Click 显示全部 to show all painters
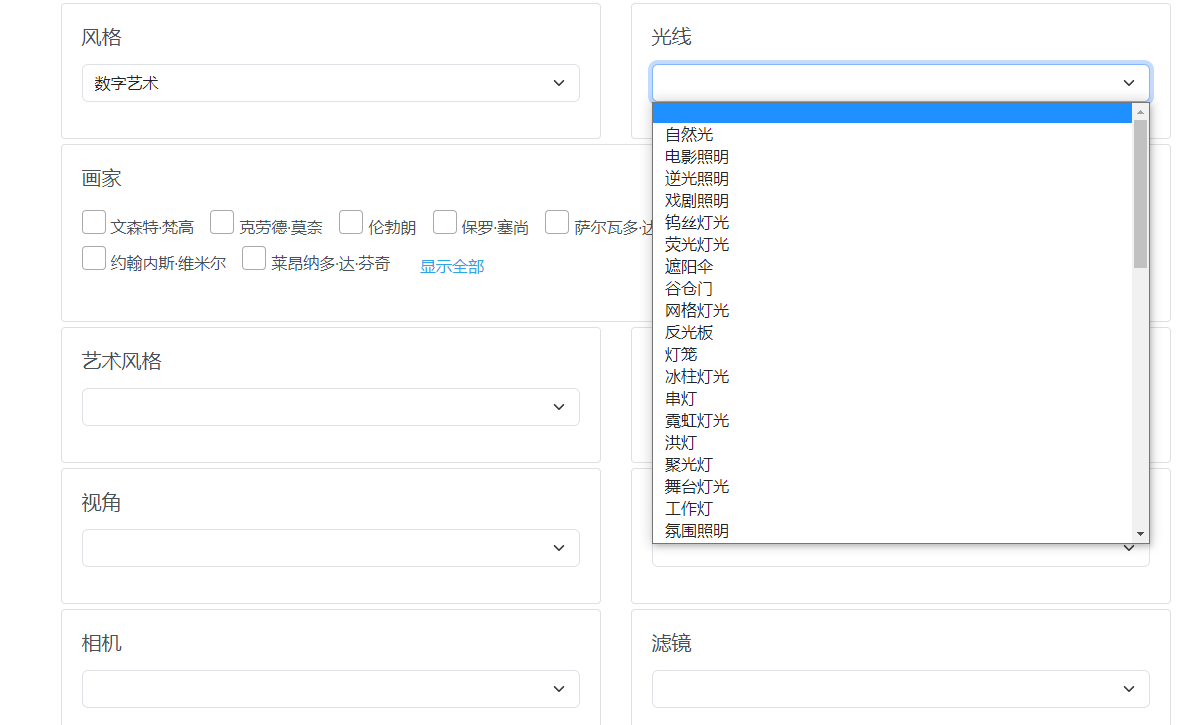The height and width of the screenshot is (725, 1177). point(452,267)
